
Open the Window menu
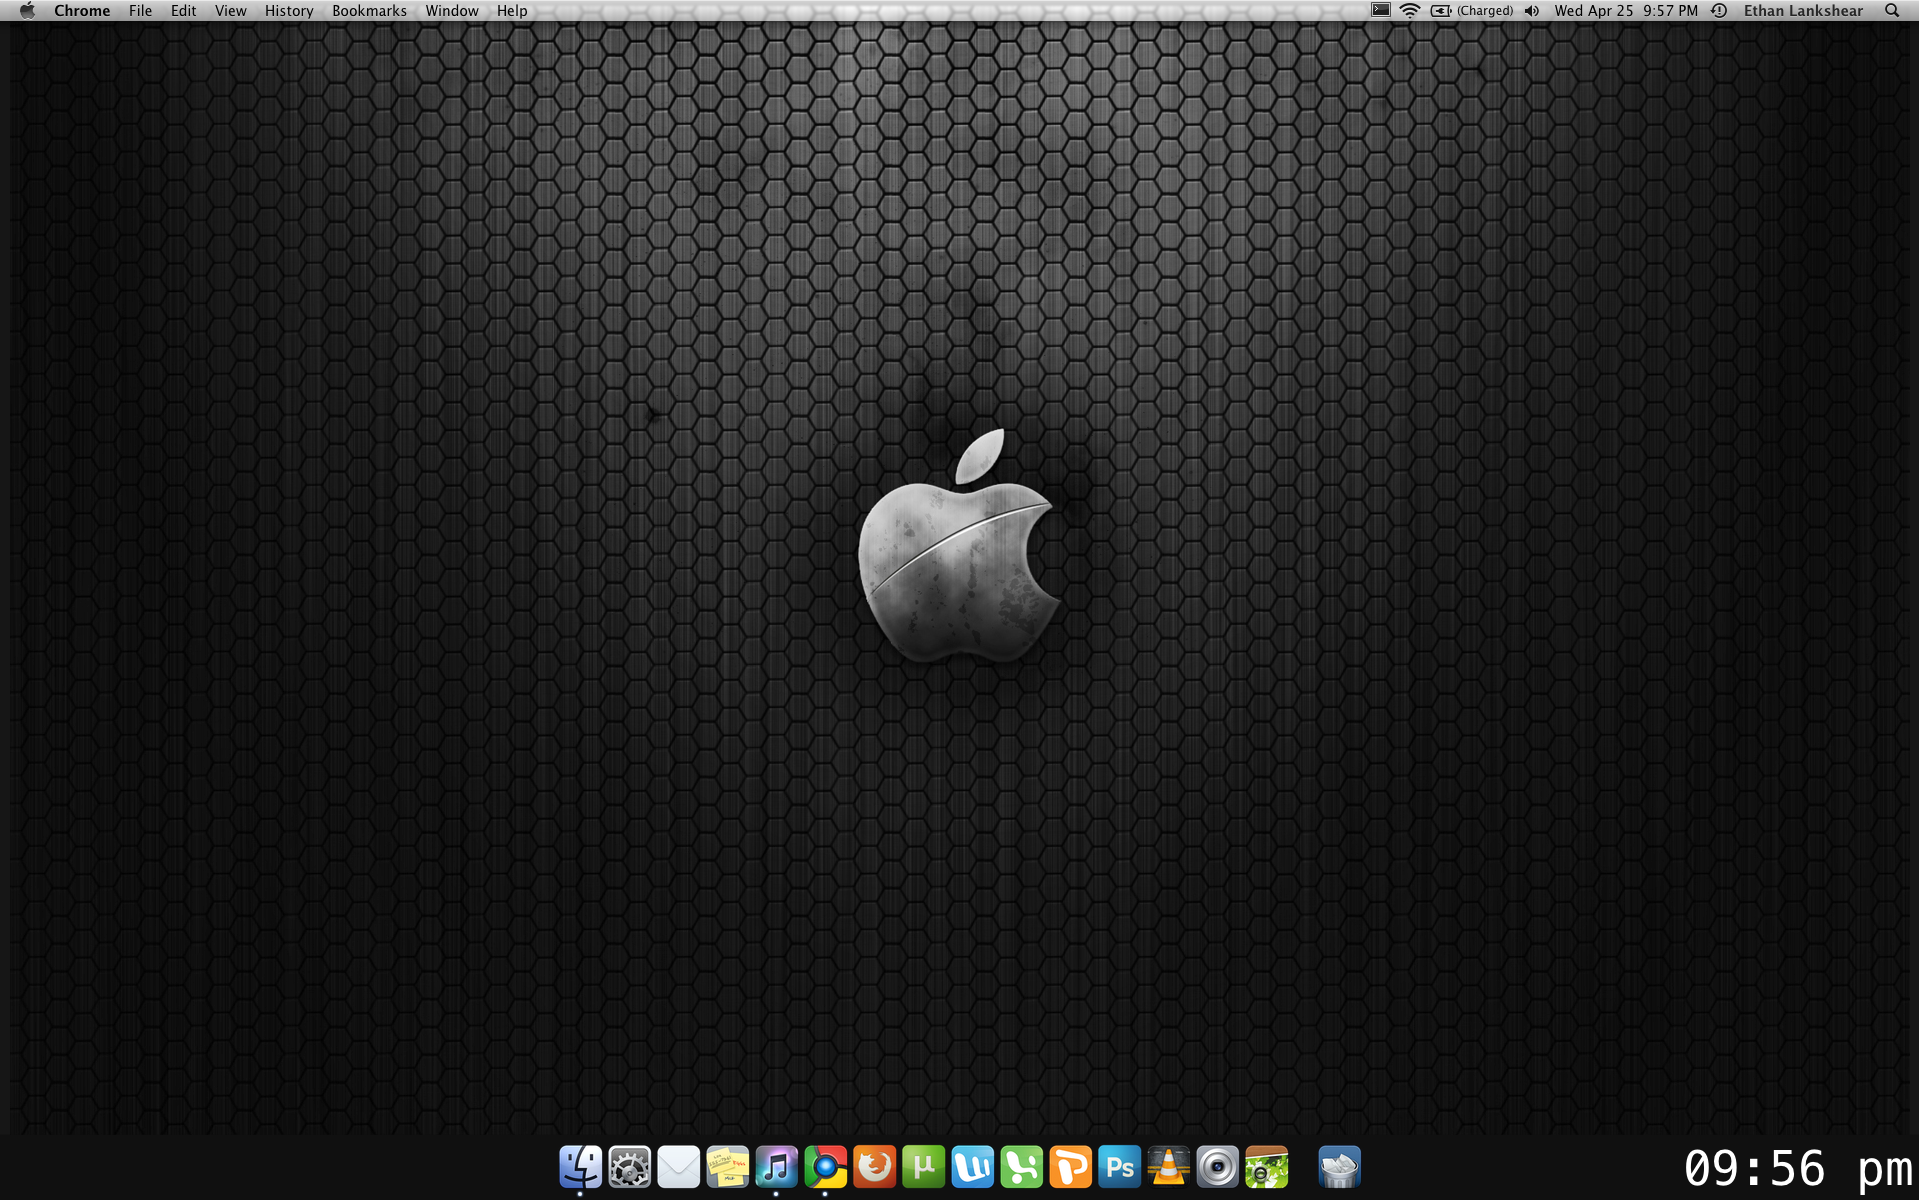[452, 11]
